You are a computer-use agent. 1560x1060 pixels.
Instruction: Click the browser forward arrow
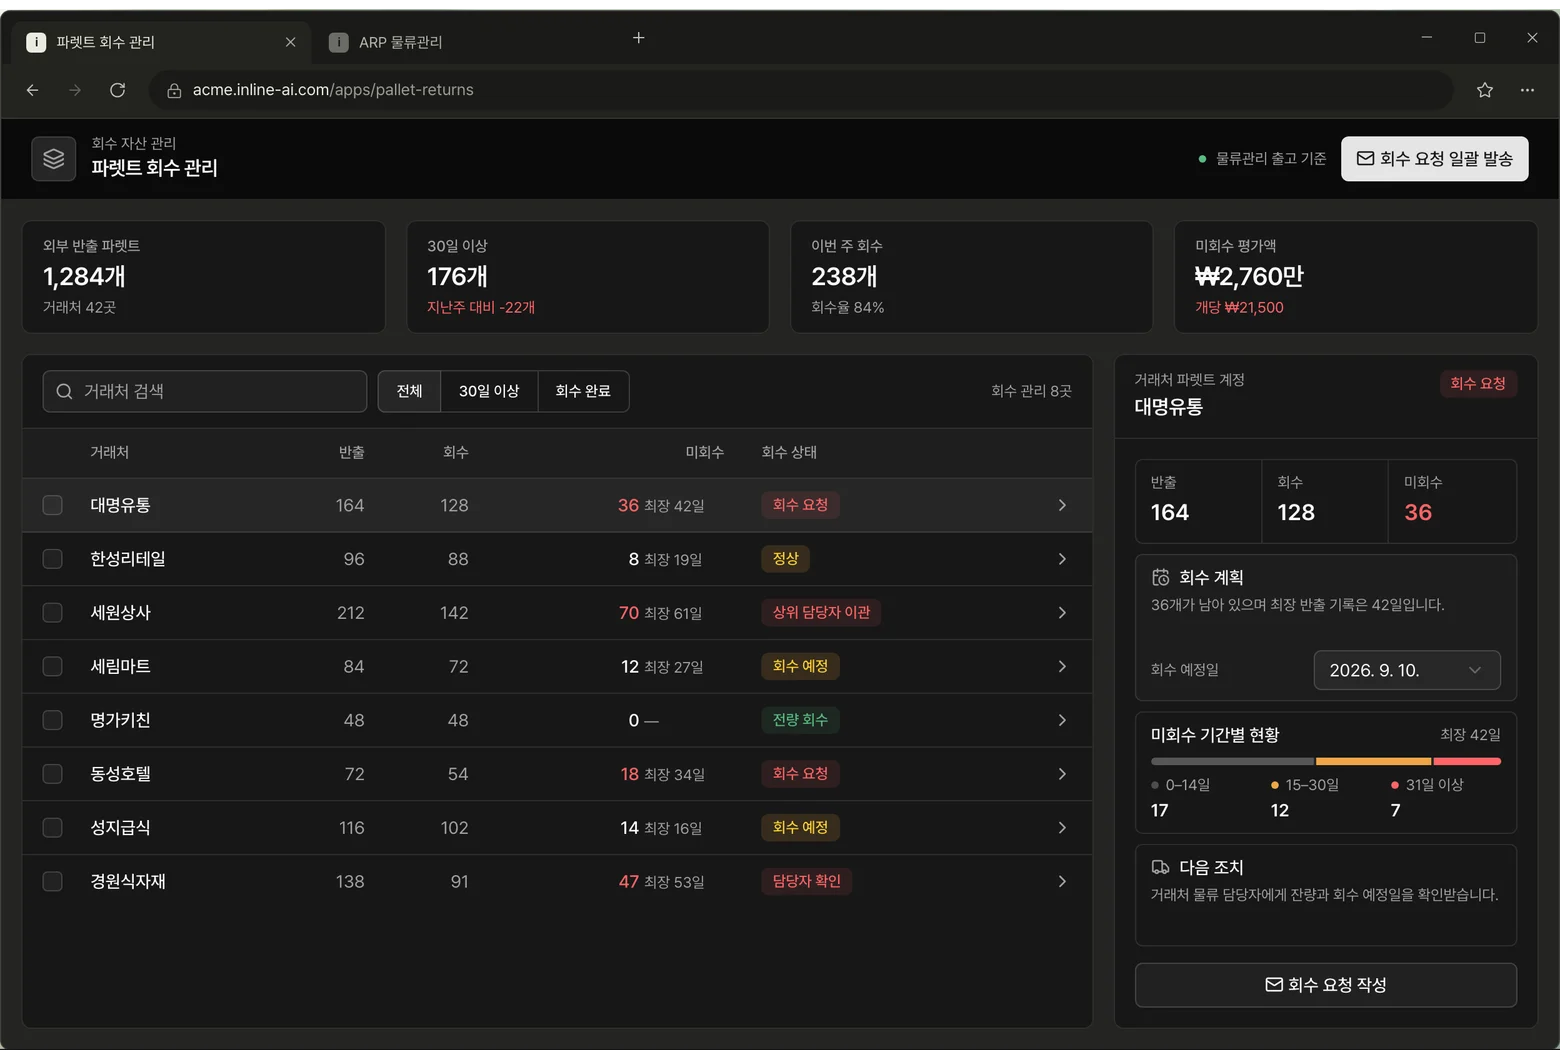tap(75, 90)
